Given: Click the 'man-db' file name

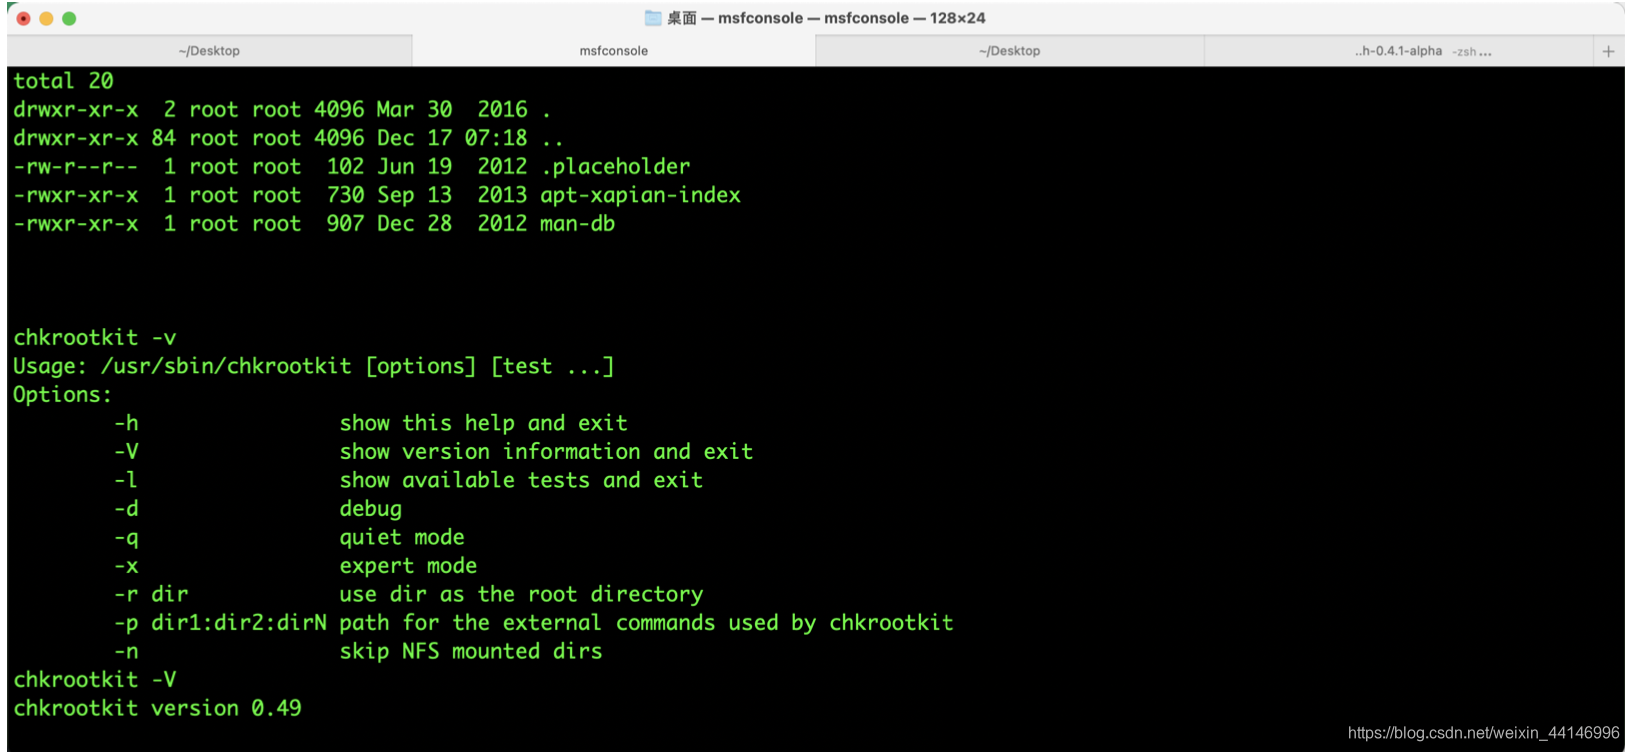Looking at the screenshot, I should pos(577,224).
